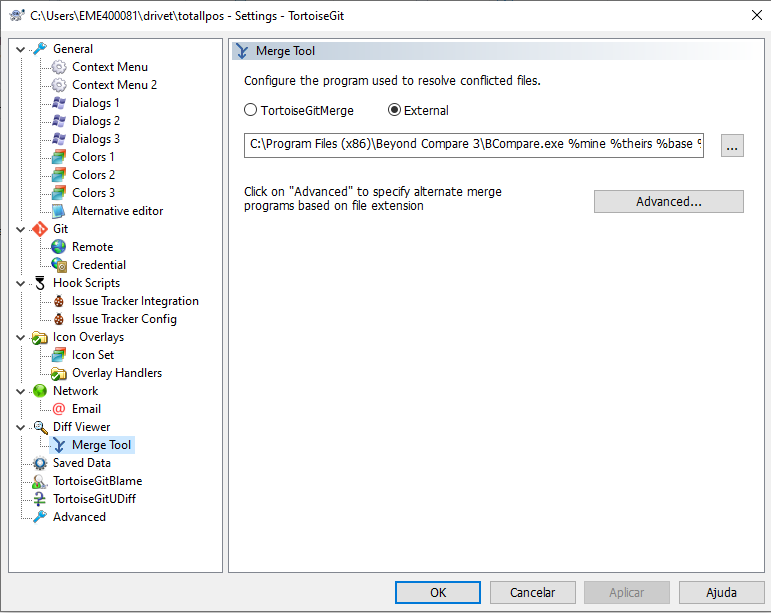This screenshot has width=771, height=613.
Task: Click the TortoiseGitUDiff icon
Action: coord(40,499)
